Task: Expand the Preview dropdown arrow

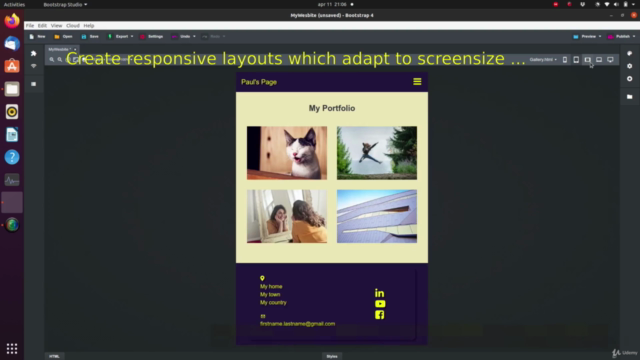Action: point(600,36)
